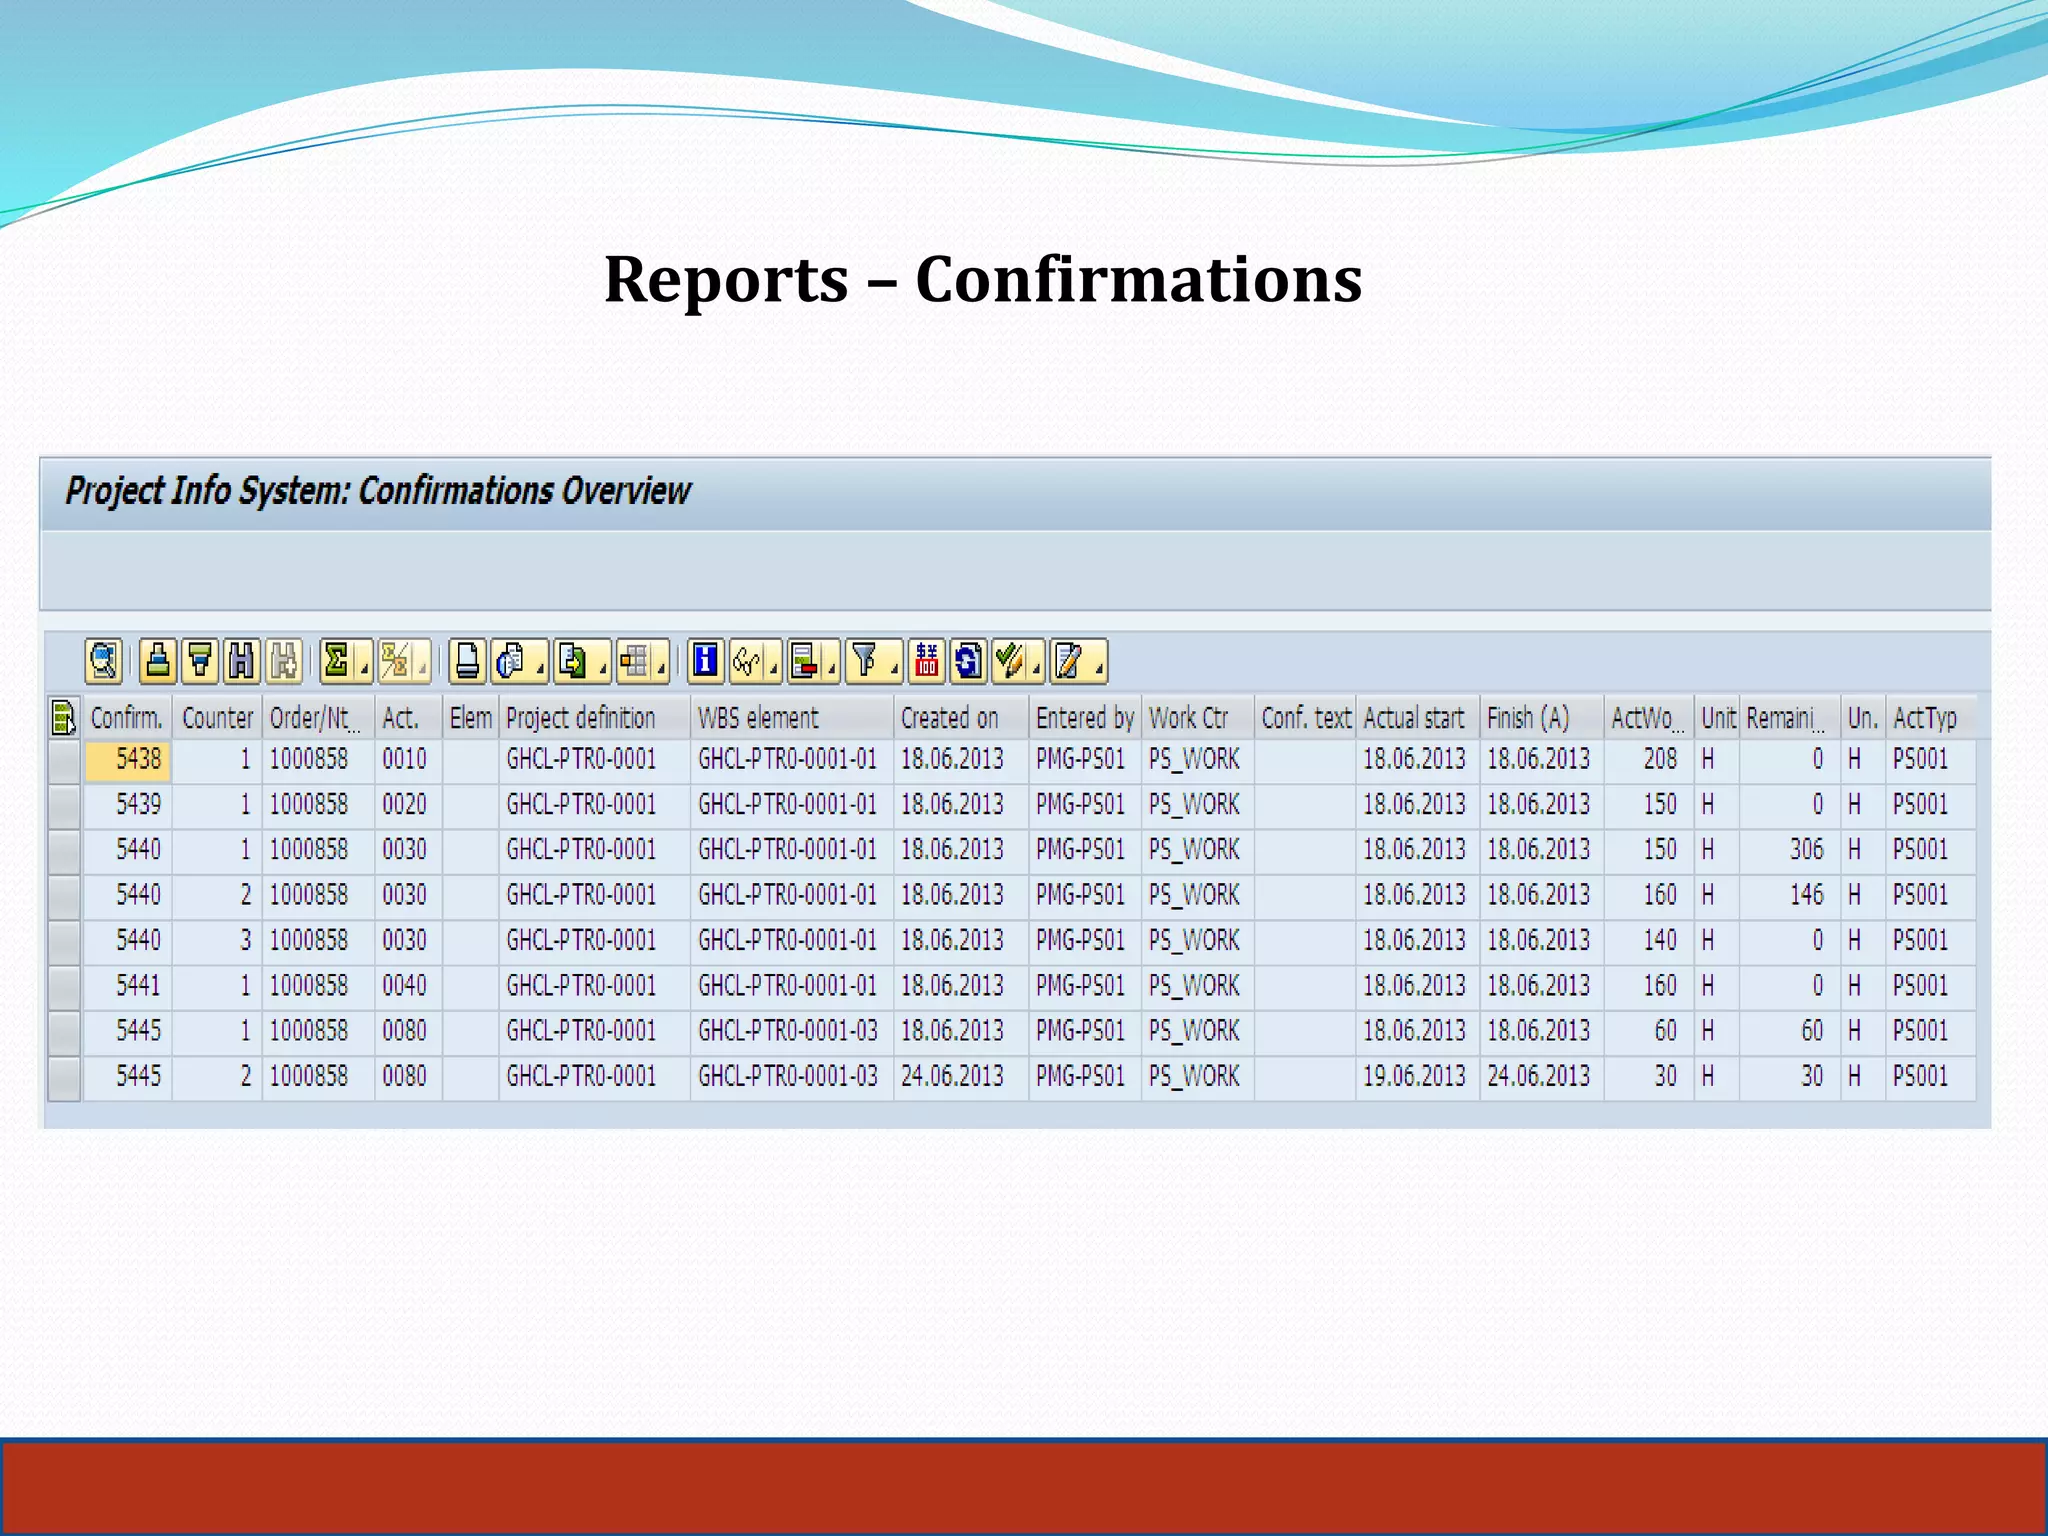
Task: Click remaining work value 306
Action: 1807,850
